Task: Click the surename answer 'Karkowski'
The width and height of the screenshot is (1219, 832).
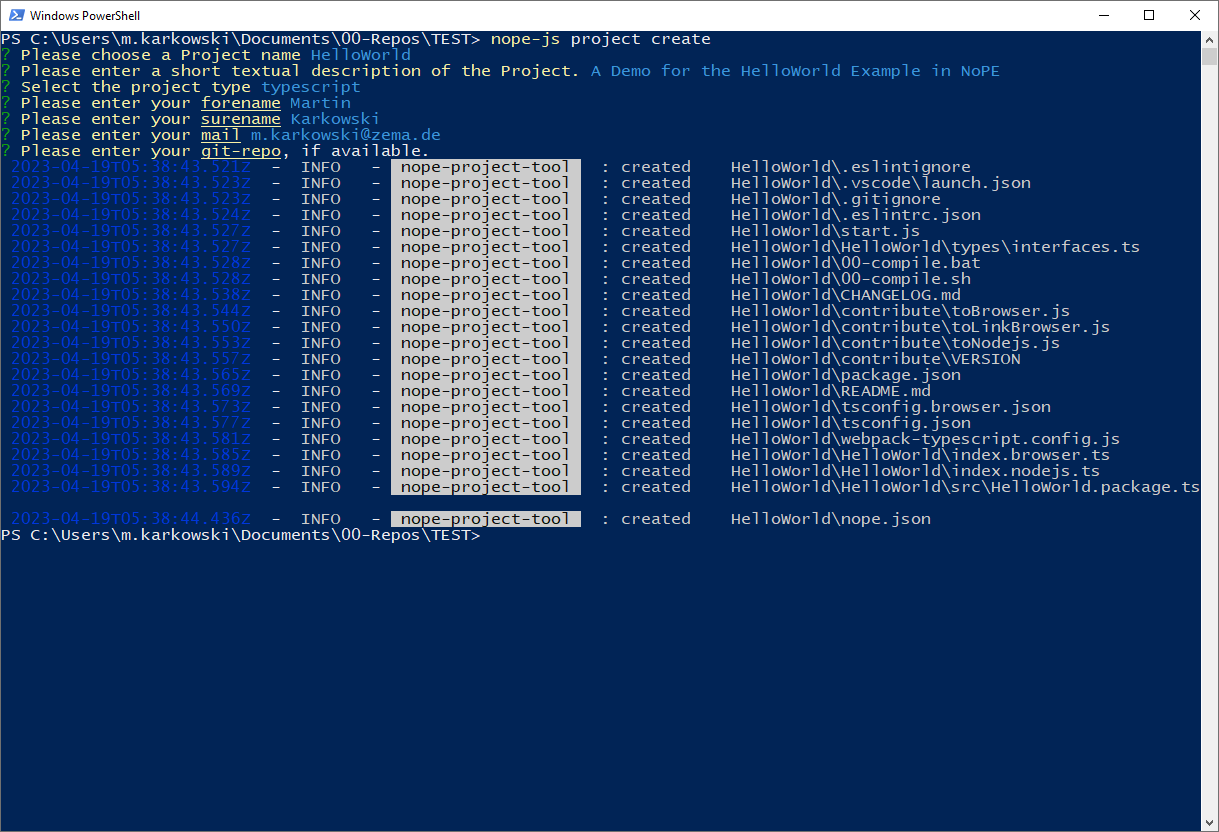Action: (336, 119)
